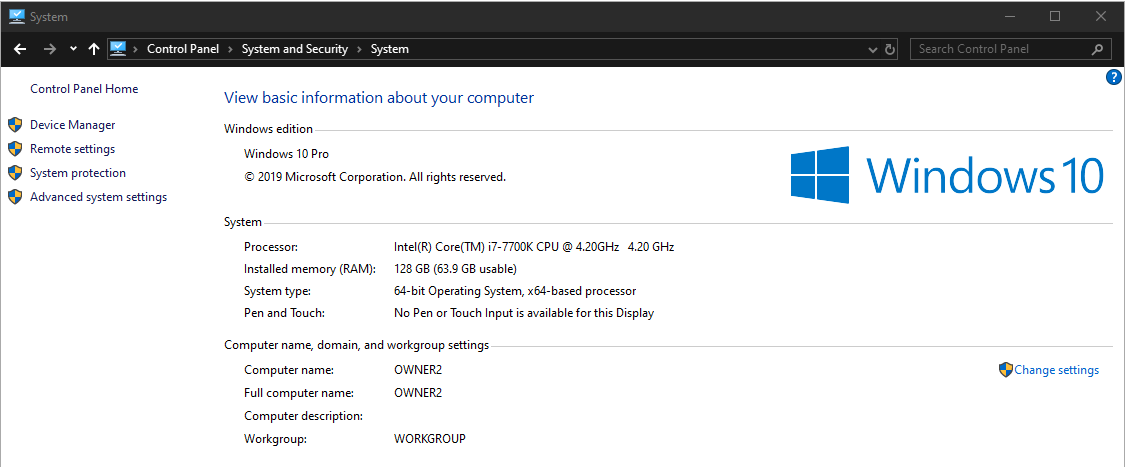The height and width of the screenshot is (467, 1125).
Task: Click the System window title bar icon
Action: [16, 16]
